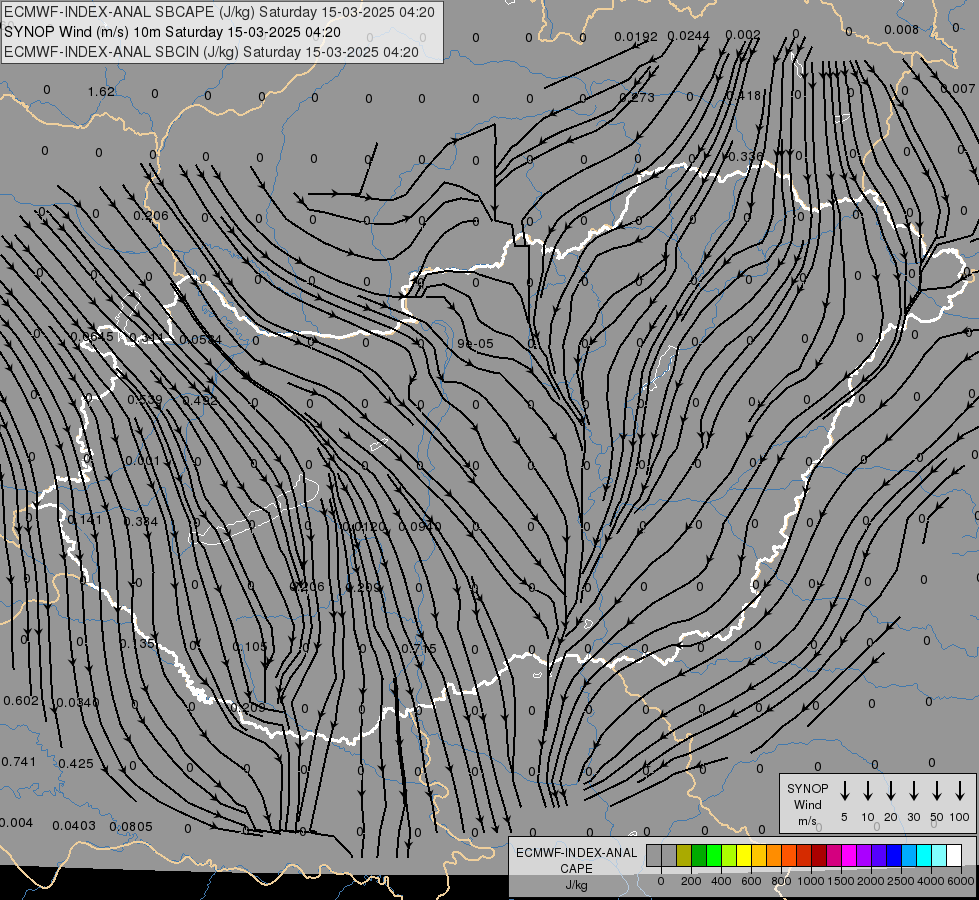Click the map value 0.539
Screen dimensions: 979x900
pyautogui.click(x=145, y=400)
